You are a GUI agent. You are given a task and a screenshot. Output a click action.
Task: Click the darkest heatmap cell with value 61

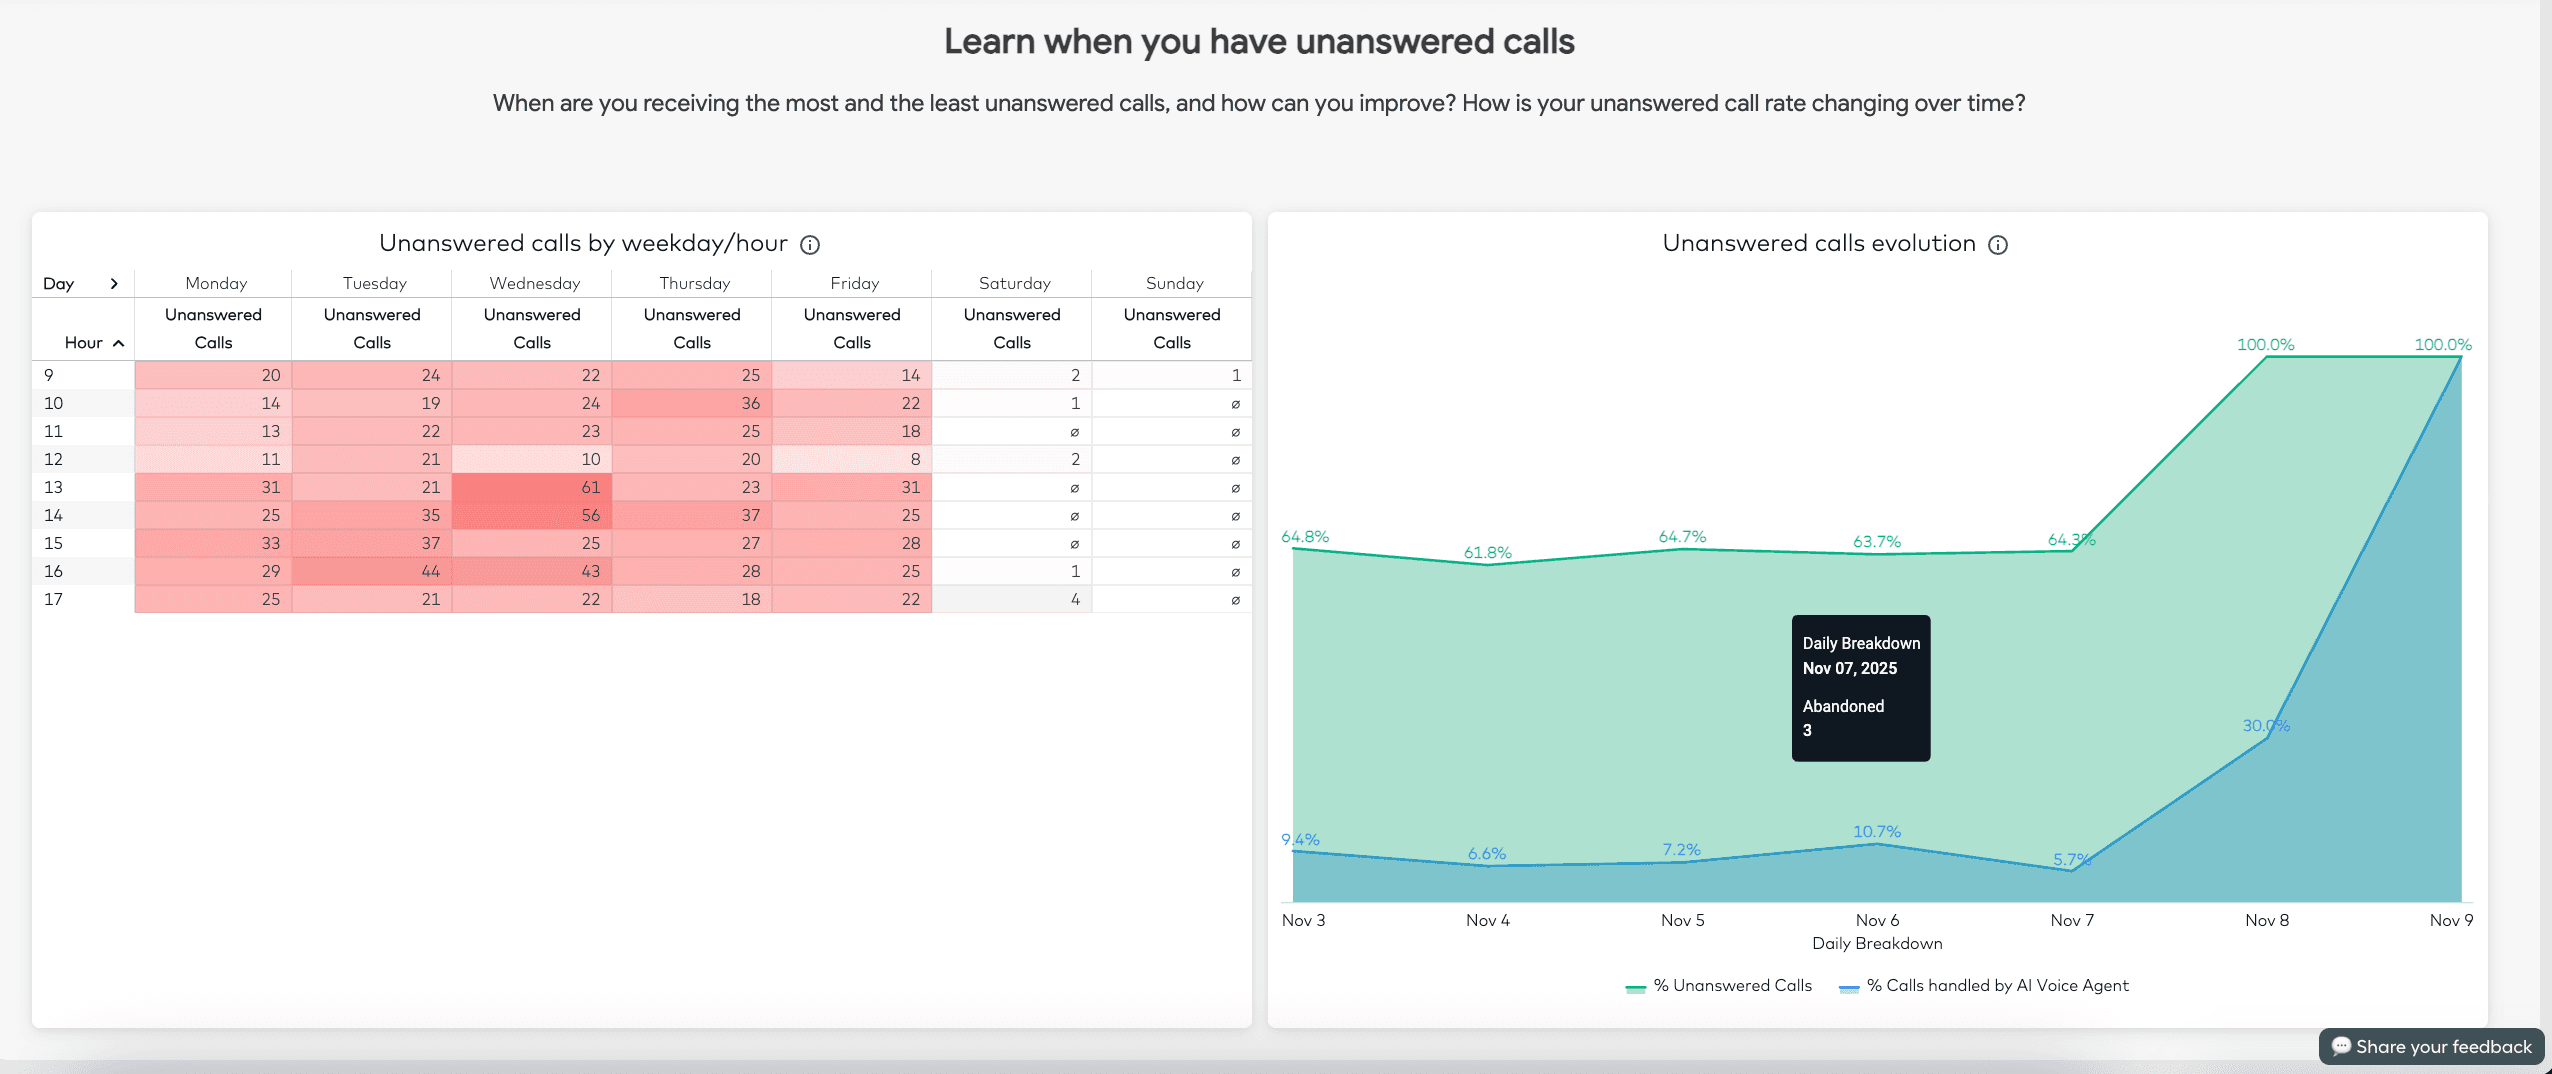click(x=534, y=487)
